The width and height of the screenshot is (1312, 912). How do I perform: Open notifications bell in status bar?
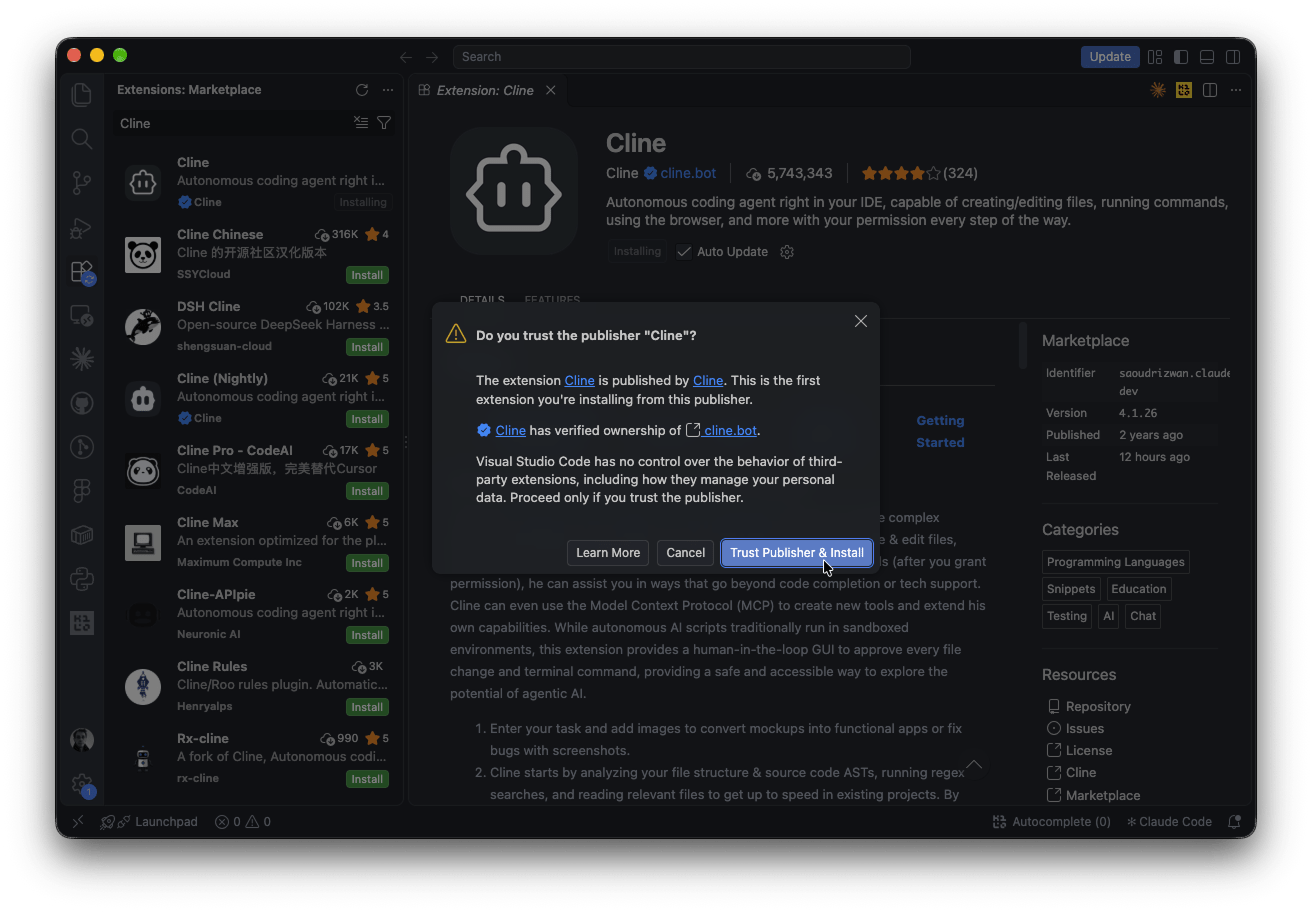tap(1236, 822)
